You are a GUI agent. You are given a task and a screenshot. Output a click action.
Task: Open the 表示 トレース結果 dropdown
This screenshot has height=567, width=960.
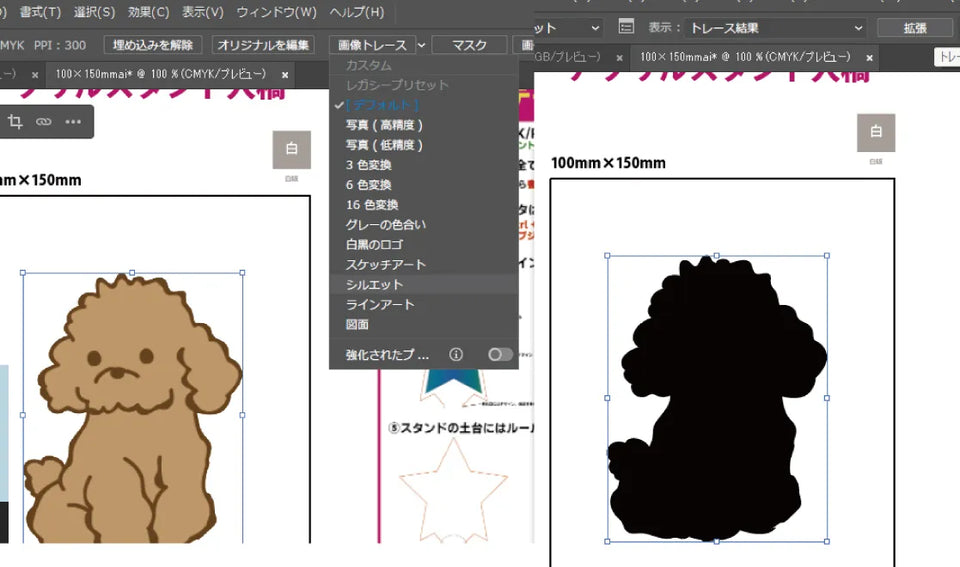776,28
